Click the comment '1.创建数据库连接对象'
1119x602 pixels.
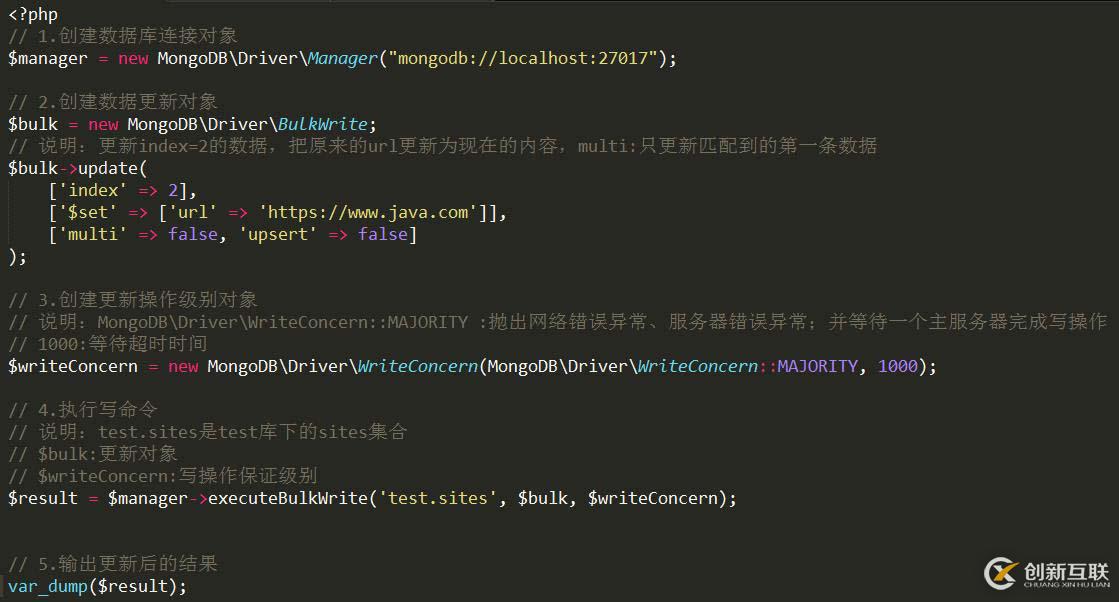tap(137, 36)
